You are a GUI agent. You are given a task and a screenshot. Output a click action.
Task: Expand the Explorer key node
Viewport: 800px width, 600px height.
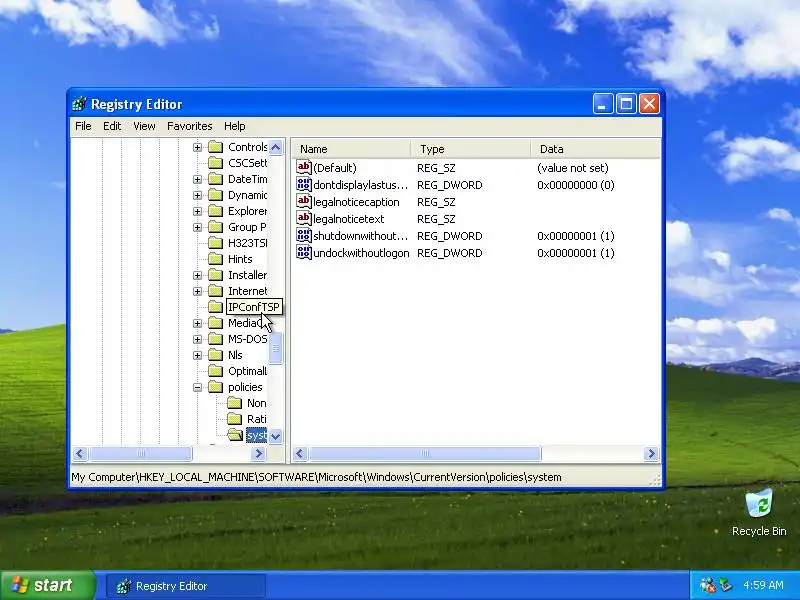197,211
